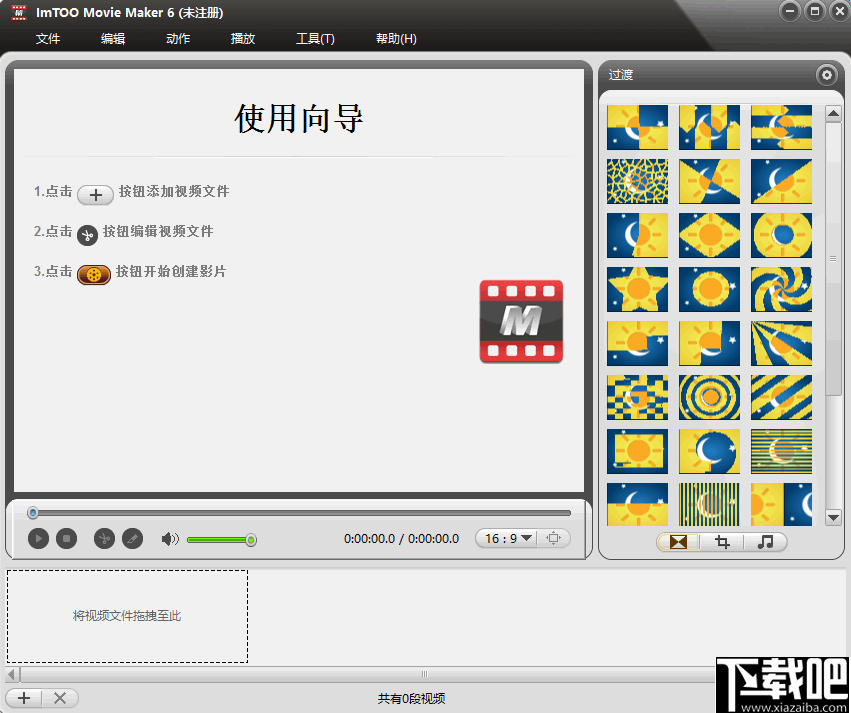The image size is (851, 713).
Task: Open the 过渡 panel settings gear
Action: click(826, 74)
